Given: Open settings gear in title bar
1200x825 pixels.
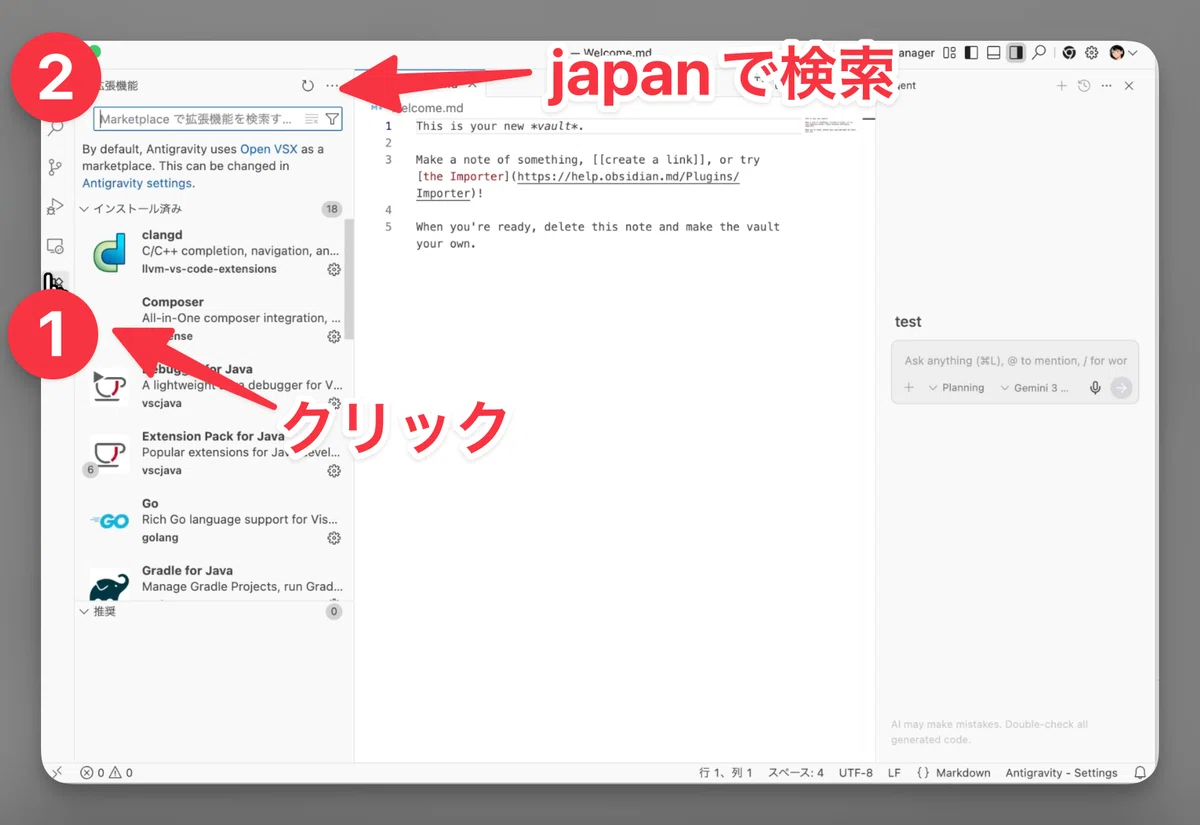Looking at the screenshot, I should pyautogui.click(x=1092, y=53).
